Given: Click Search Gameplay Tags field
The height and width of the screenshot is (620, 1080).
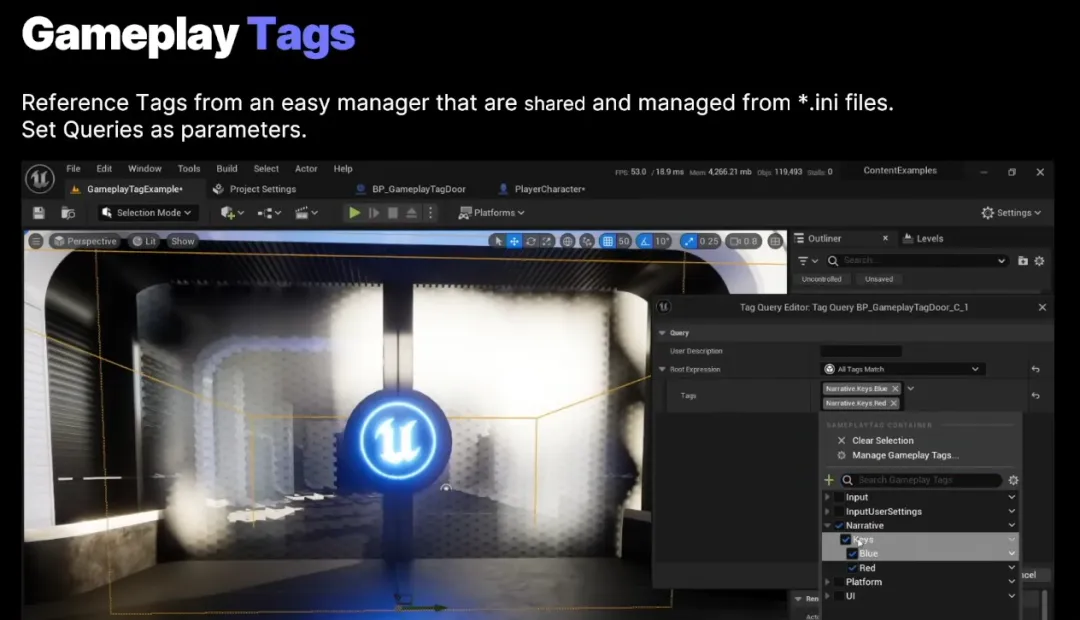Looking at the screenshot, I should (921, 479).
